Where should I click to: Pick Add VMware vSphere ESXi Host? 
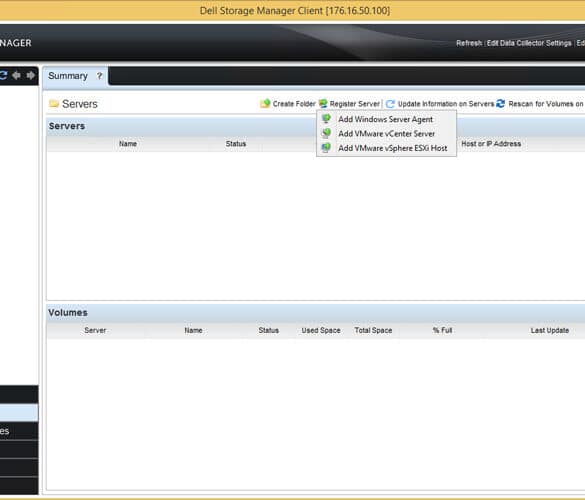point(386,148)
